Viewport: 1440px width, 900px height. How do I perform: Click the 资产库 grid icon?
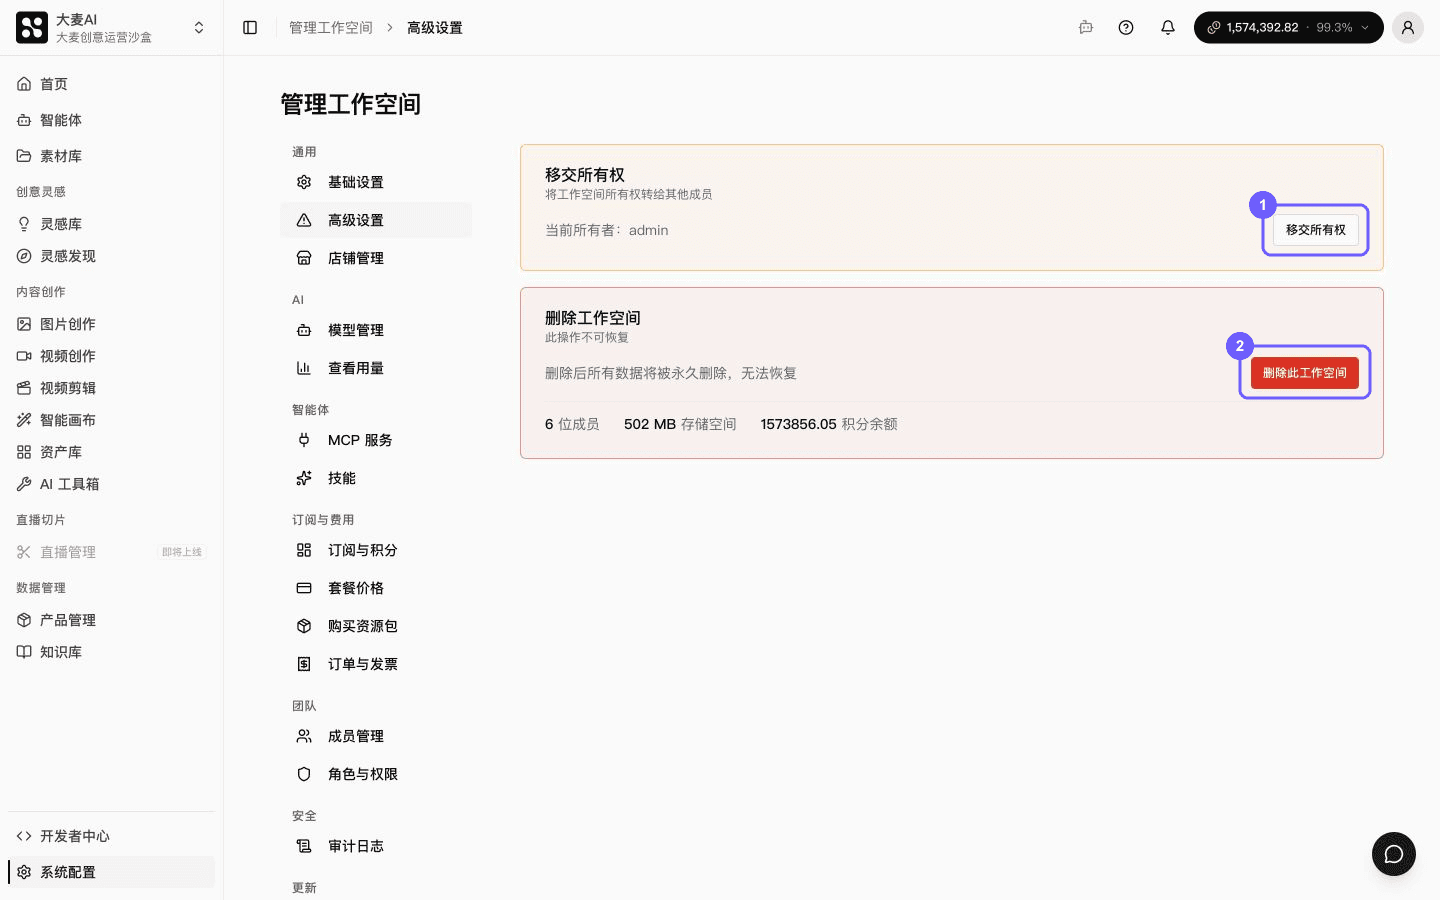(24, 452)
